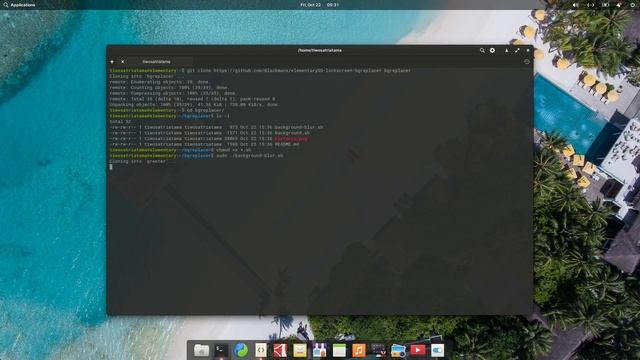Viewport: 640px width, 360px height.
Task: Open the Applications menu in top panel
Action: 19,5
